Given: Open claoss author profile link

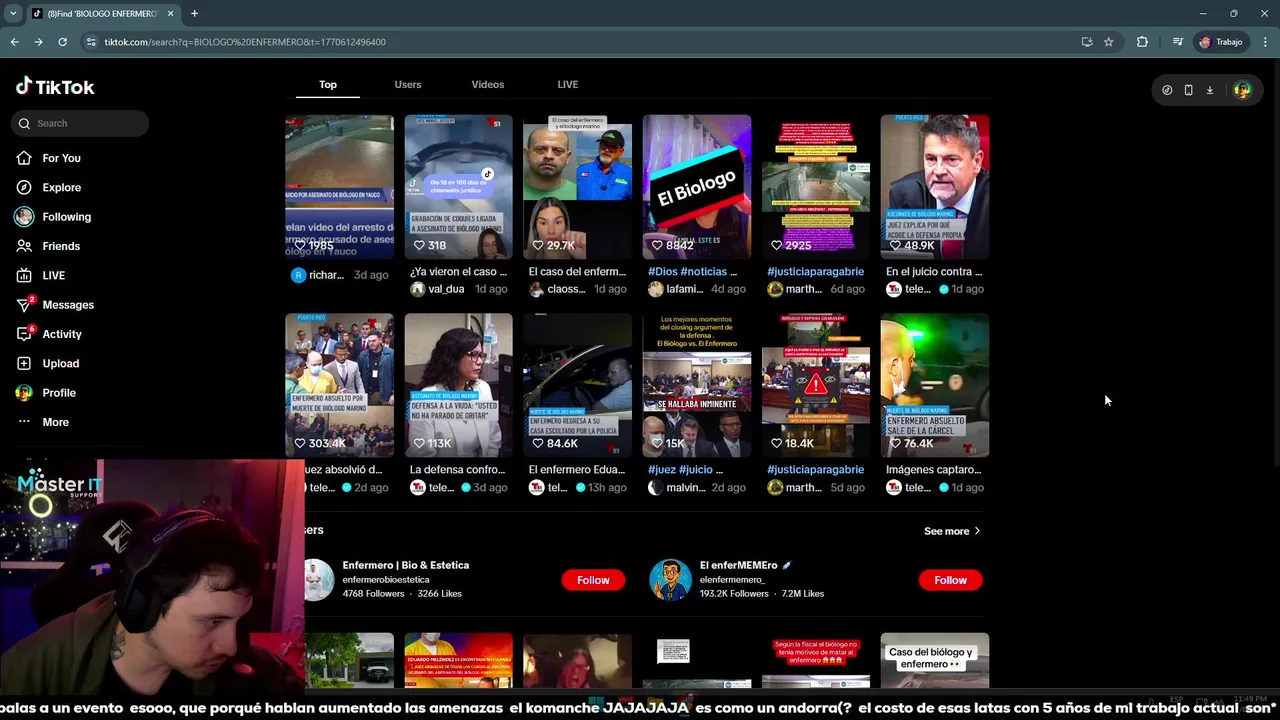Looking at the screenshot, I should coord(557,289).
